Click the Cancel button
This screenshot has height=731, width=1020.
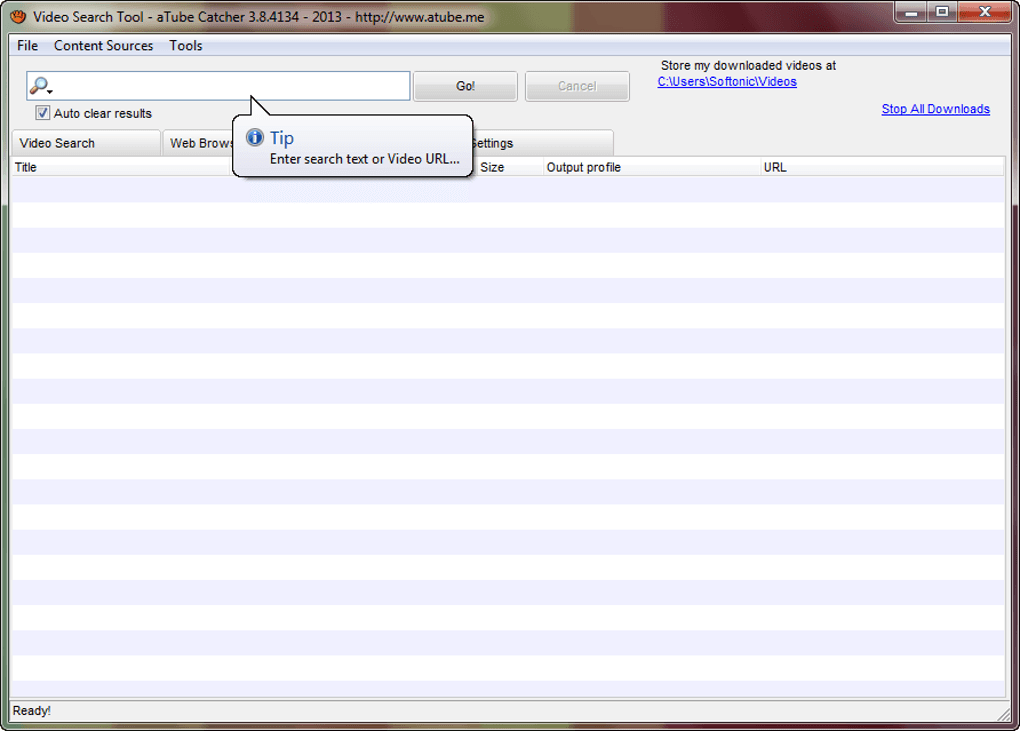coord(577,86)
